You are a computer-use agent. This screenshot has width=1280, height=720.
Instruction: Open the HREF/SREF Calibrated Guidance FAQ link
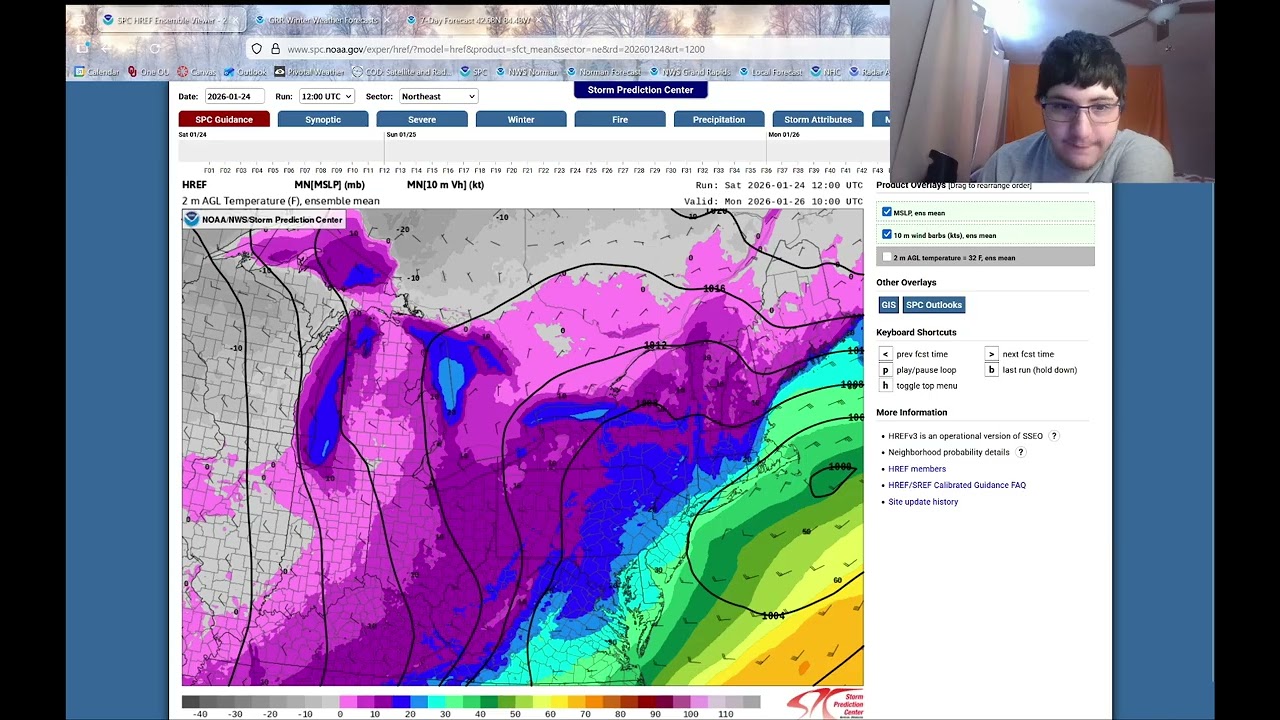tap(957, 485)
